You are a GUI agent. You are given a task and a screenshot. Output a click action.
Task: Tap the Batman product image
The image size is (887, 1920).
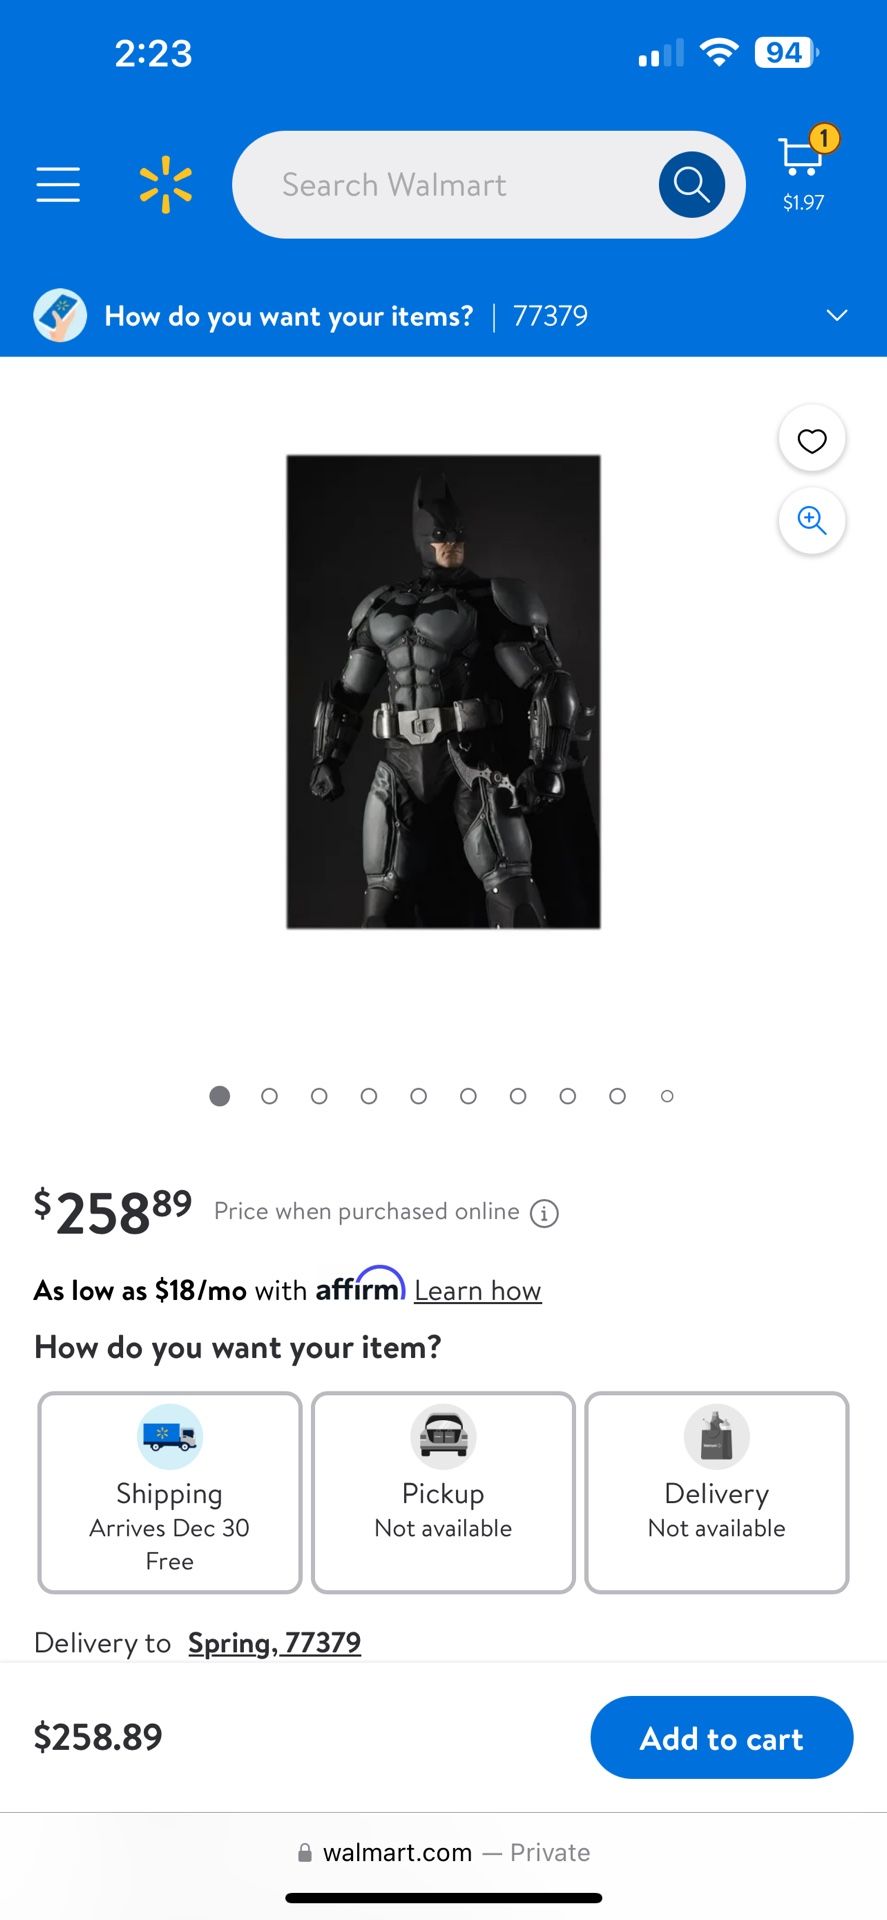pyautogui.click(x=443, y=692)
